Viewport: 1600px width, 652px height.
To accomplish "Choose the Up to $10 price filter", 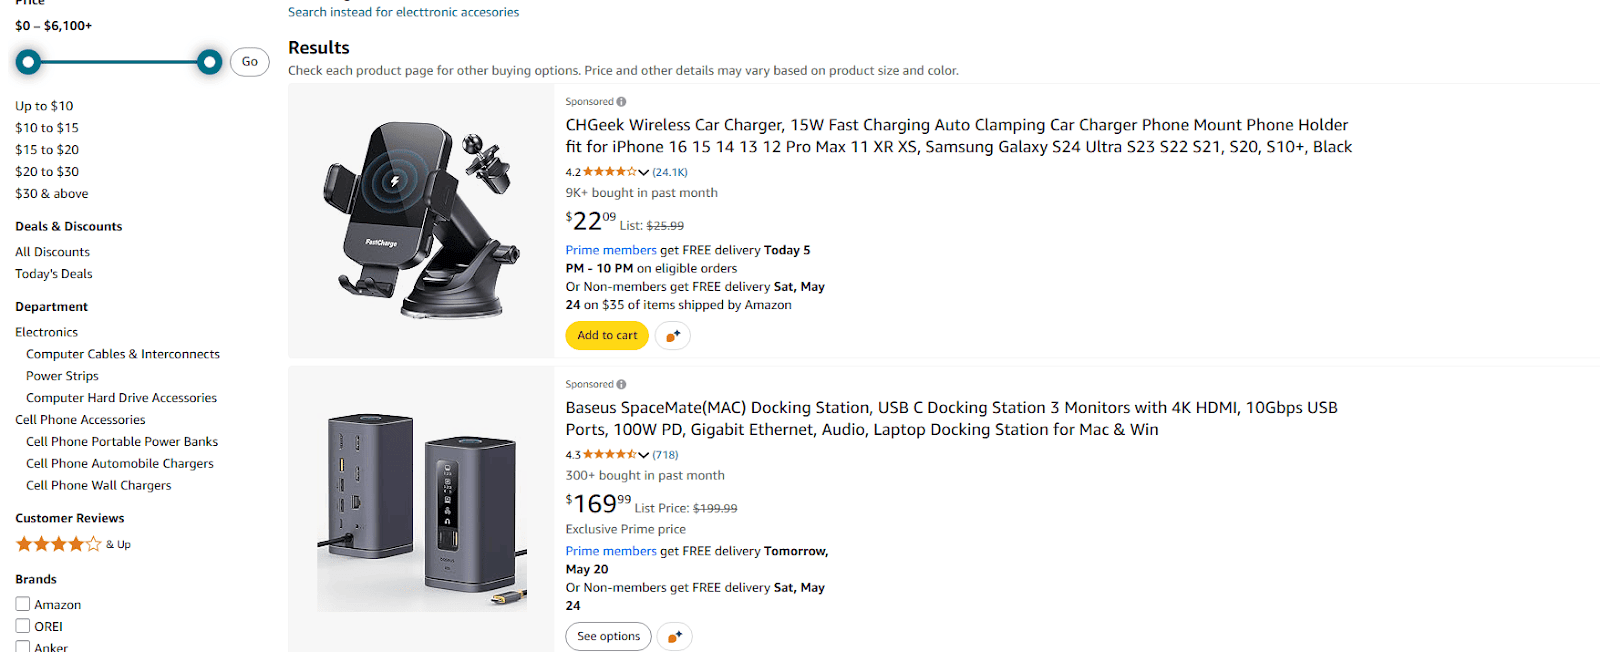I will click(x=44, y=106).
